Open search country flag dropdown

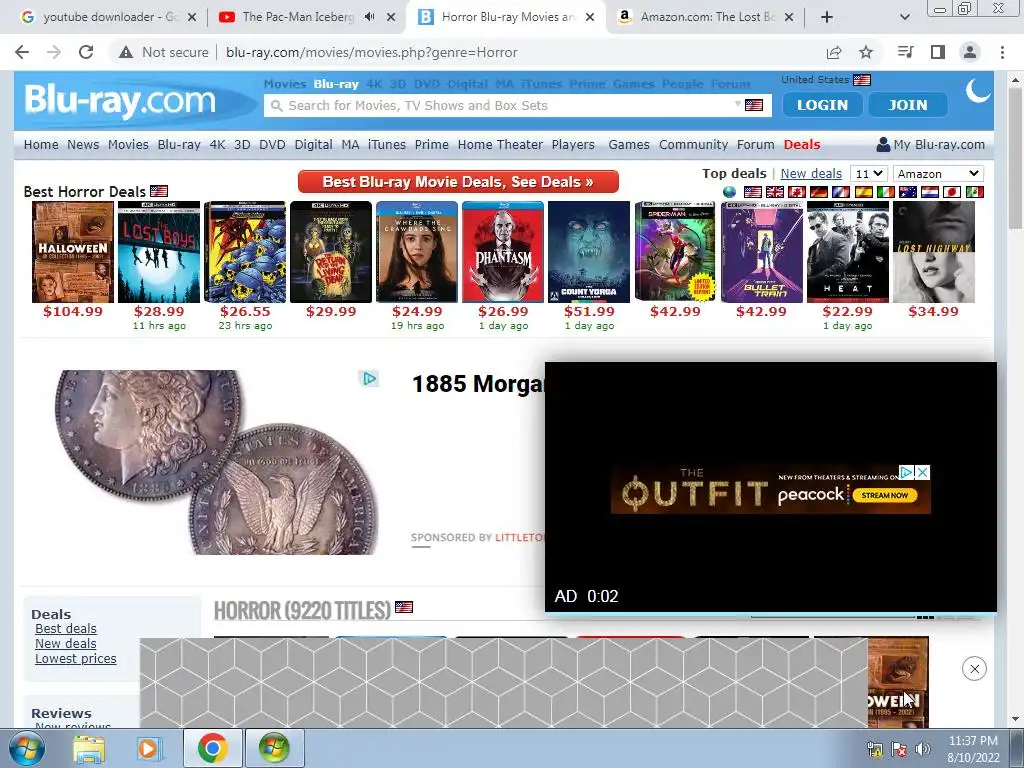[x=749, y=105]
